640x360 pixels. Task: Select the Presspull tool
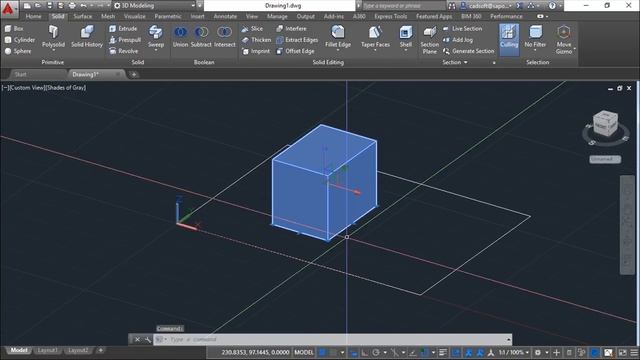tap(125, 40)
